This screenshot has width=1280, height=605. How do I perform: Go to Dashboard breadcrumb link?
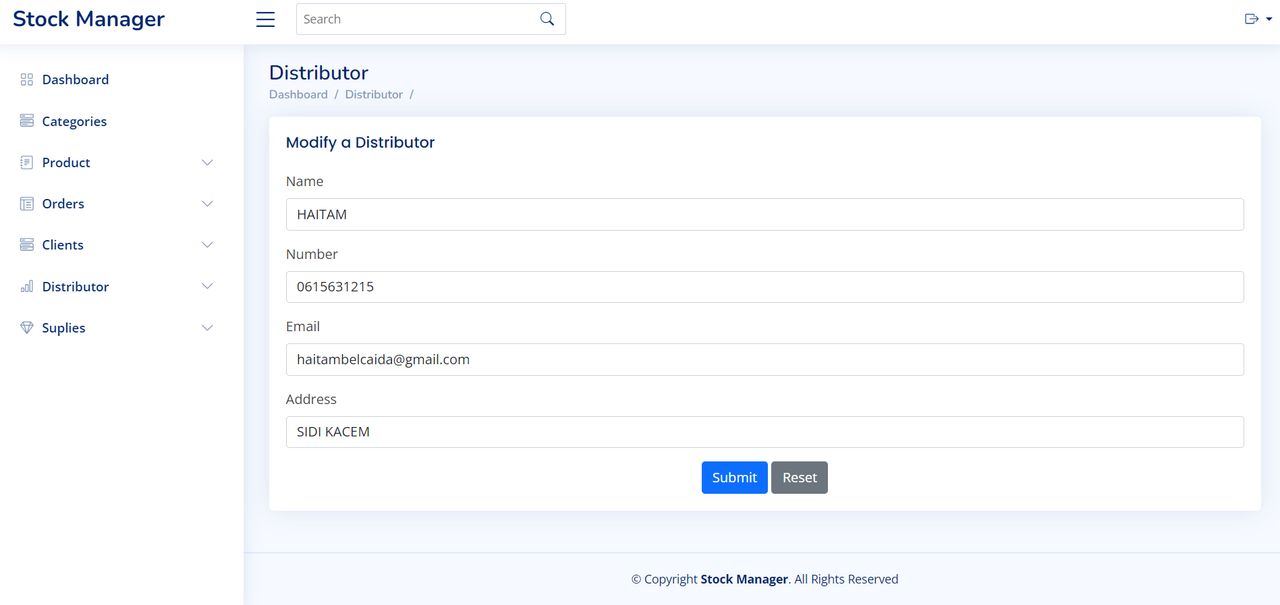point(298,94)
